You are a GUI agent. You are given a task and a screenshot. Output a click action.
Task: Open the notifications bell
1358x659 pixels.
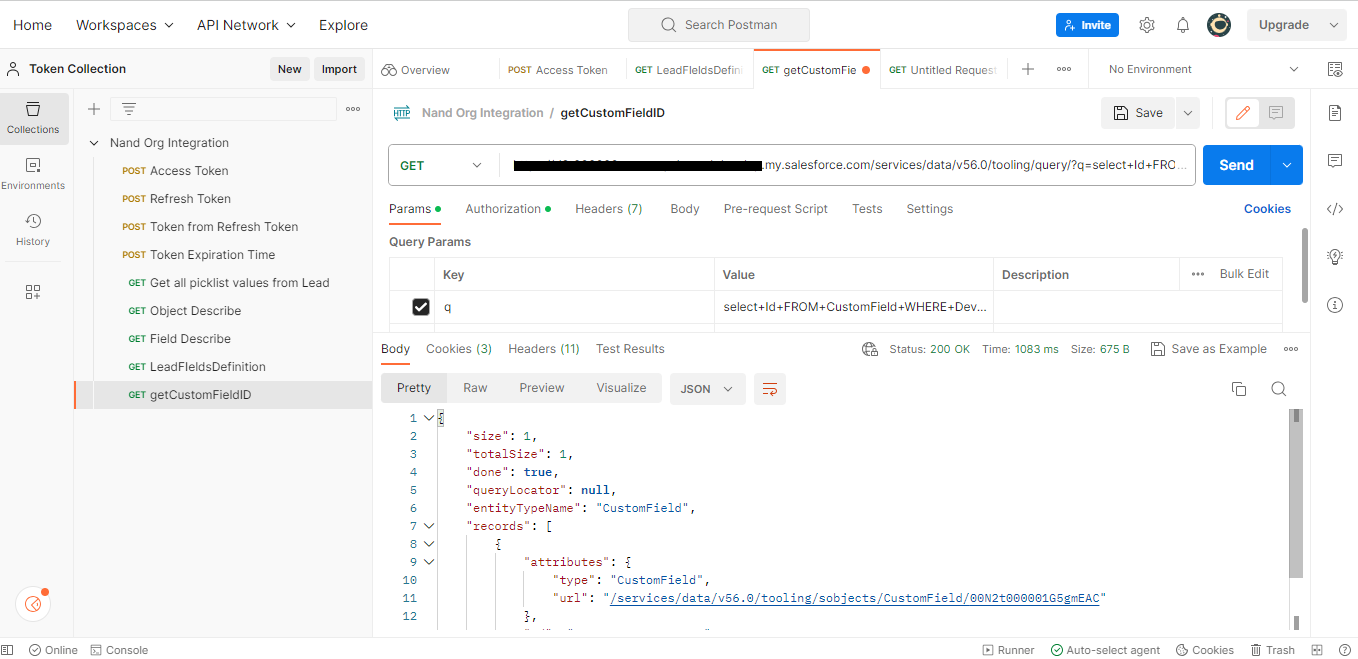(x=1183, y=25)
